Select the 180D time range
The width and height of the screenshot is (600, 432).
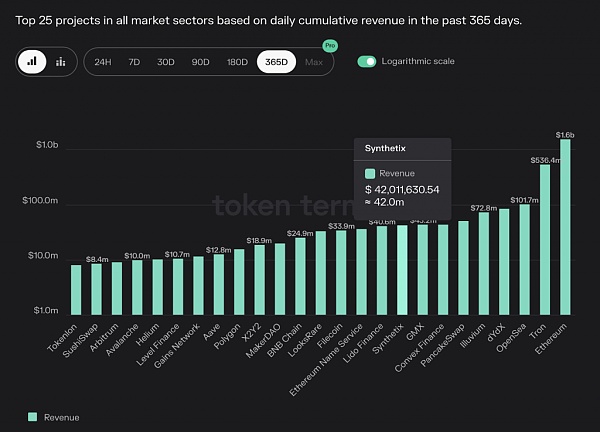237,62
